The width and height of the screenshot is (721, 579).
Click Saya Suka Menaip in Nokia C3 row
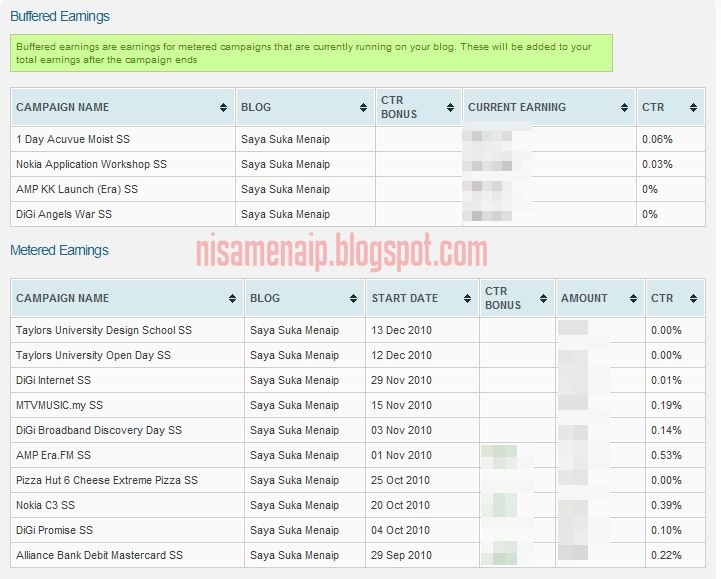(294, 505)
